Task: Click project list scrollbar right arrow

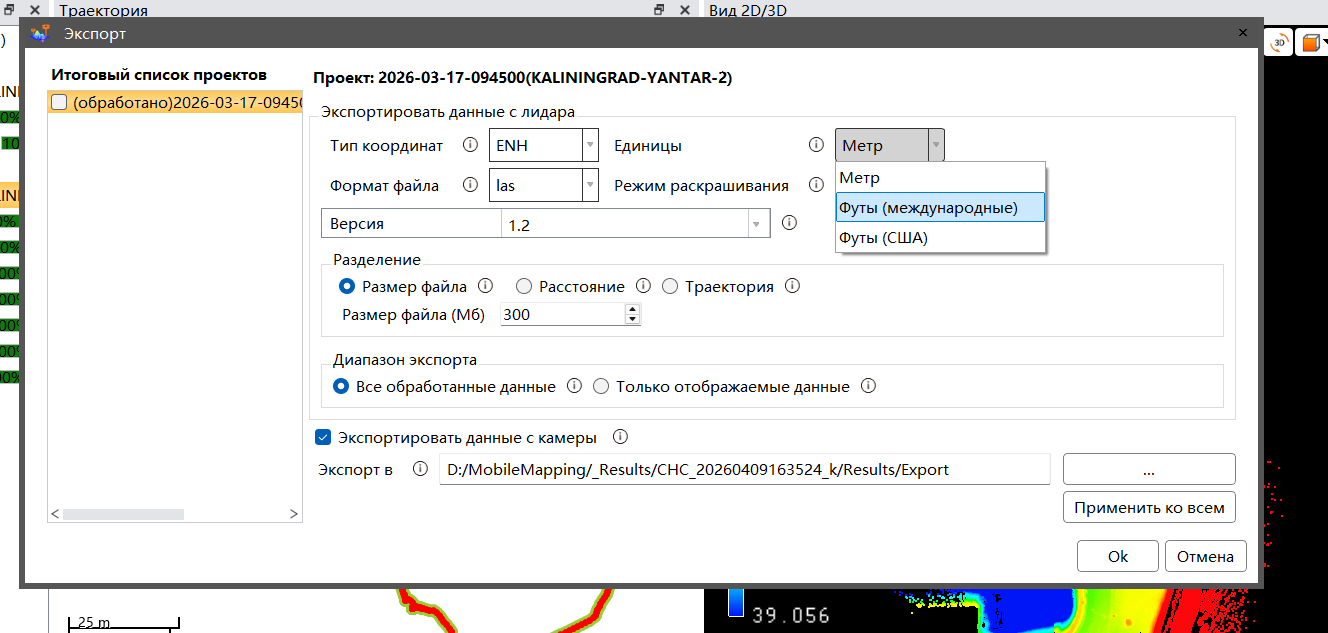Action: click(294, 514)
